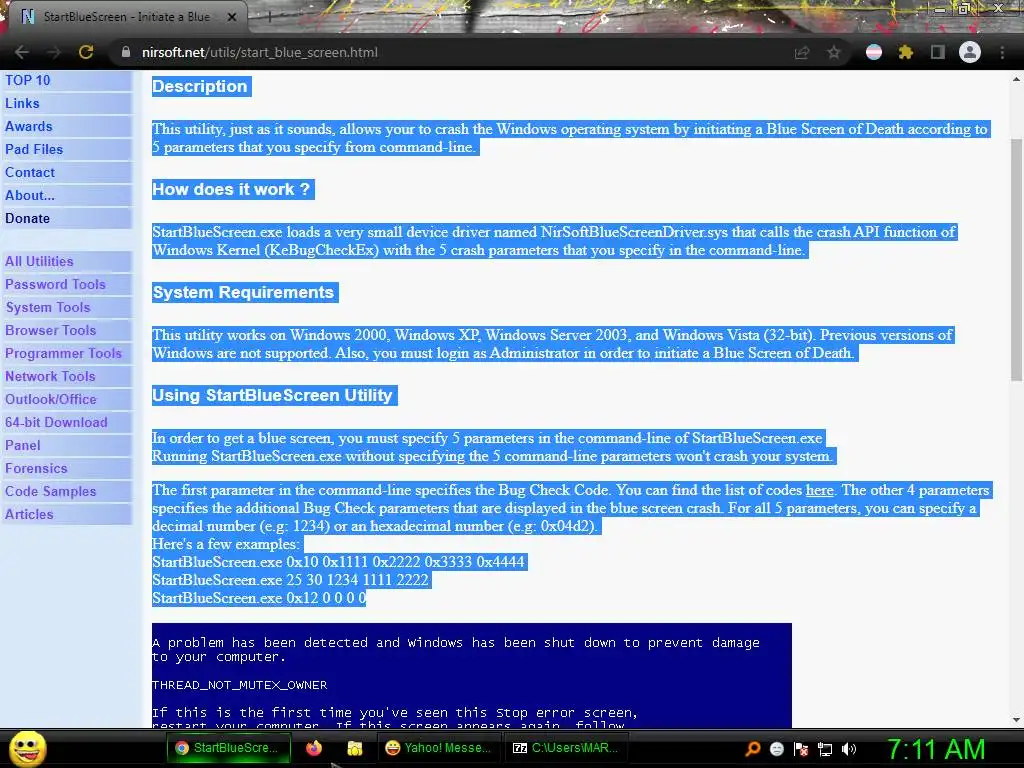The image size is (1024, 768).
Task: Open the Chrome profile avatar
Action: 970,52
